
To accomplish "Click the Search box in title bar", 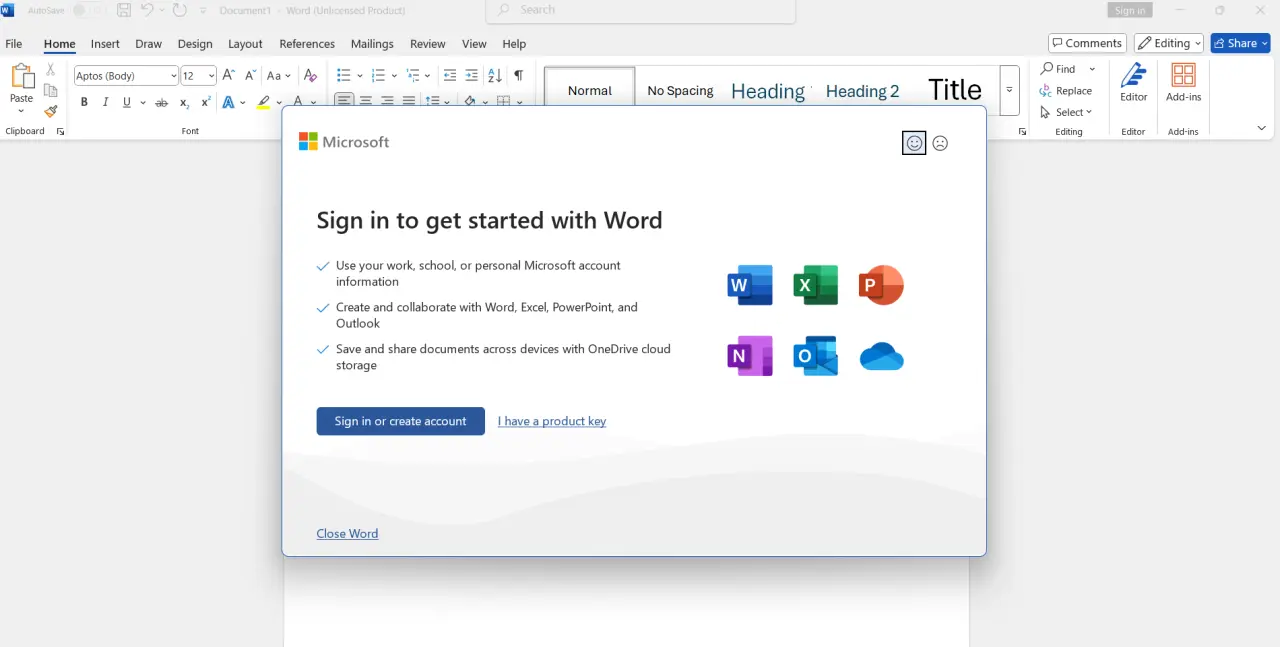I will pos(641,10).
